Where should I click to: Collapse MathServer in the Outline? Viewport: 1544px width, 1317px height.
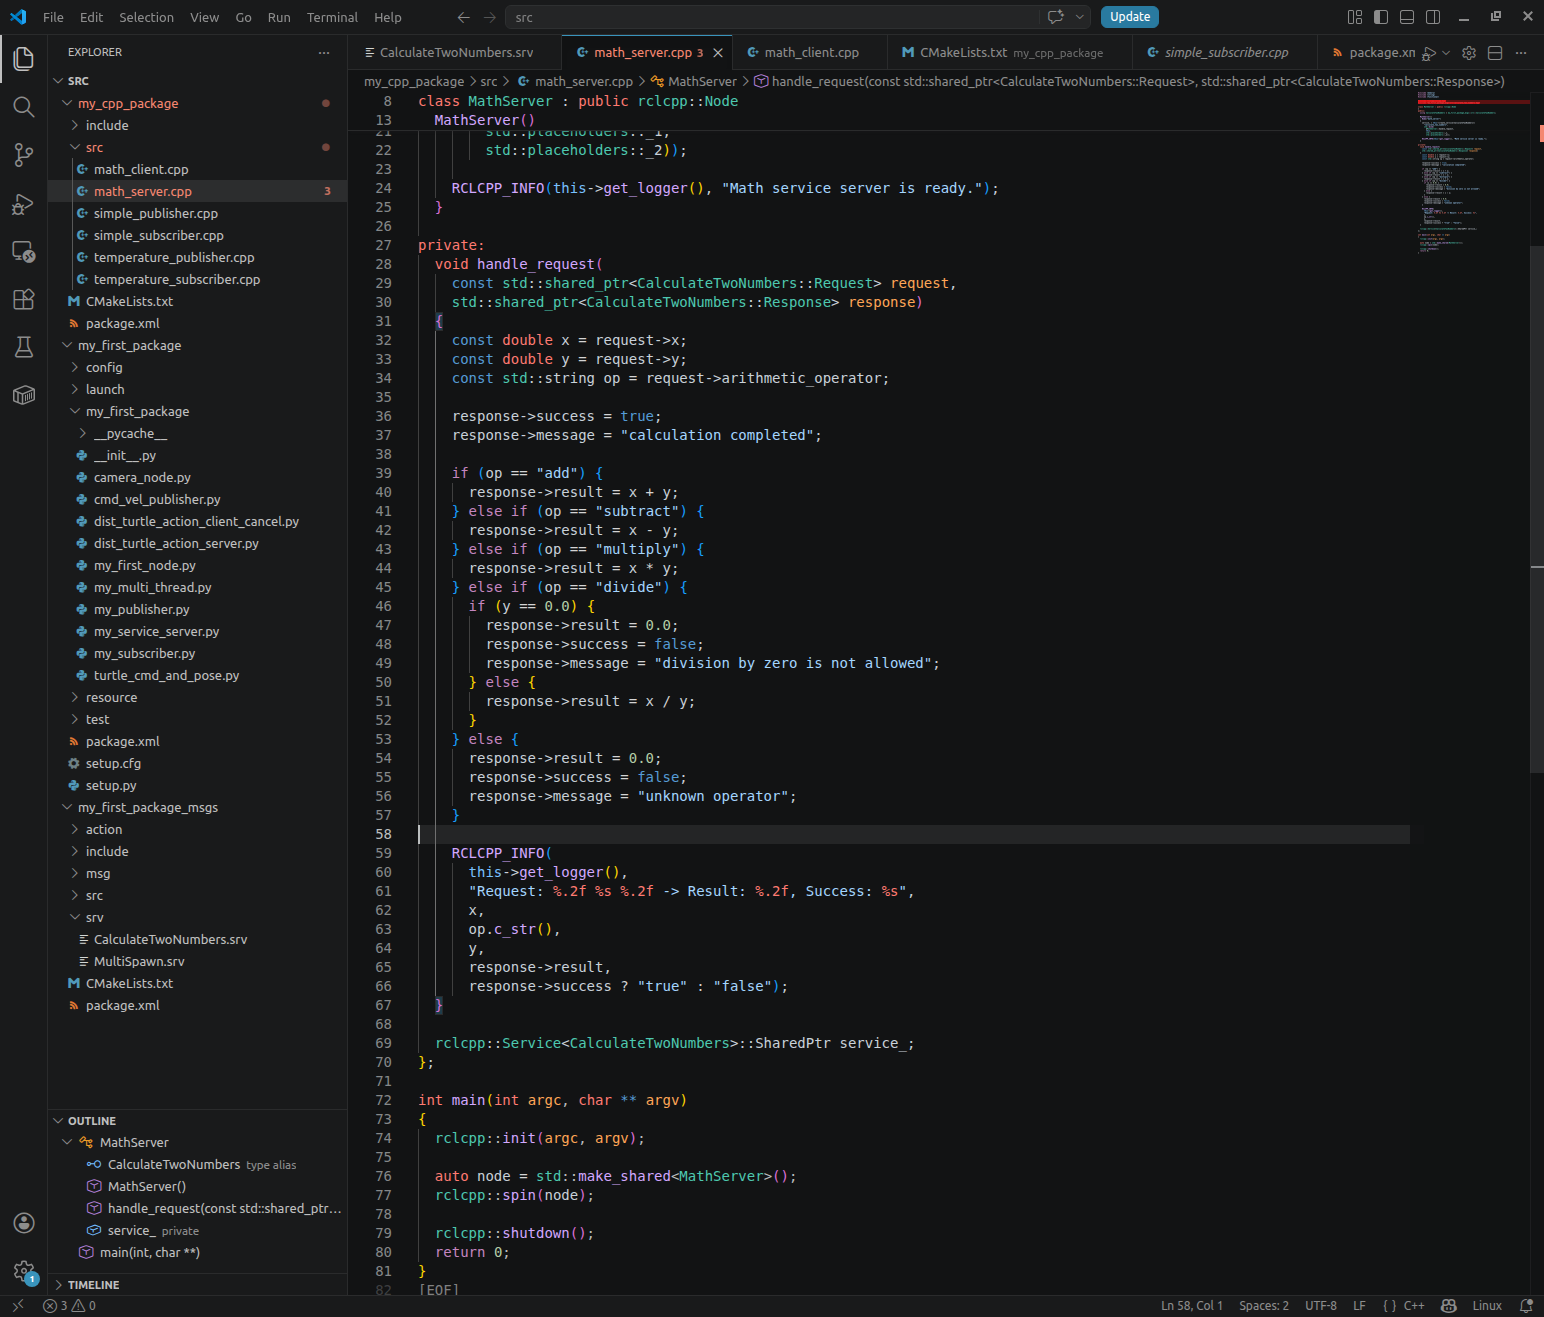tap(68, 1142)
